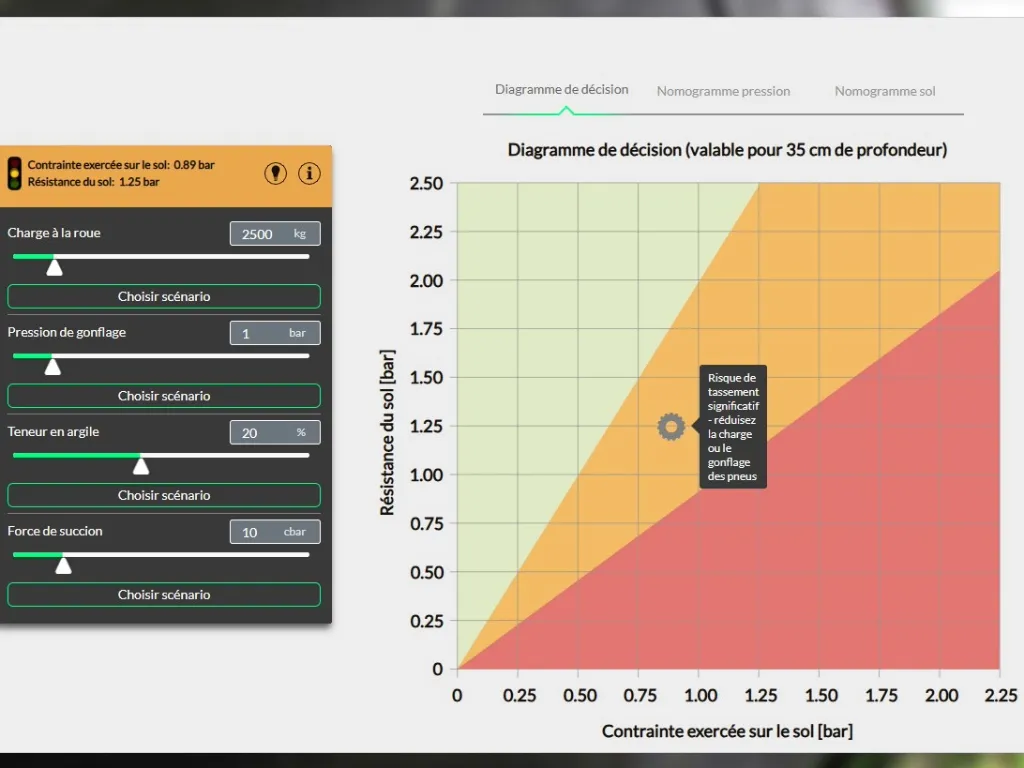Click the 2.25 x-axis tick label
This screenshot has height=768, width=1024.
[1001, 696]
